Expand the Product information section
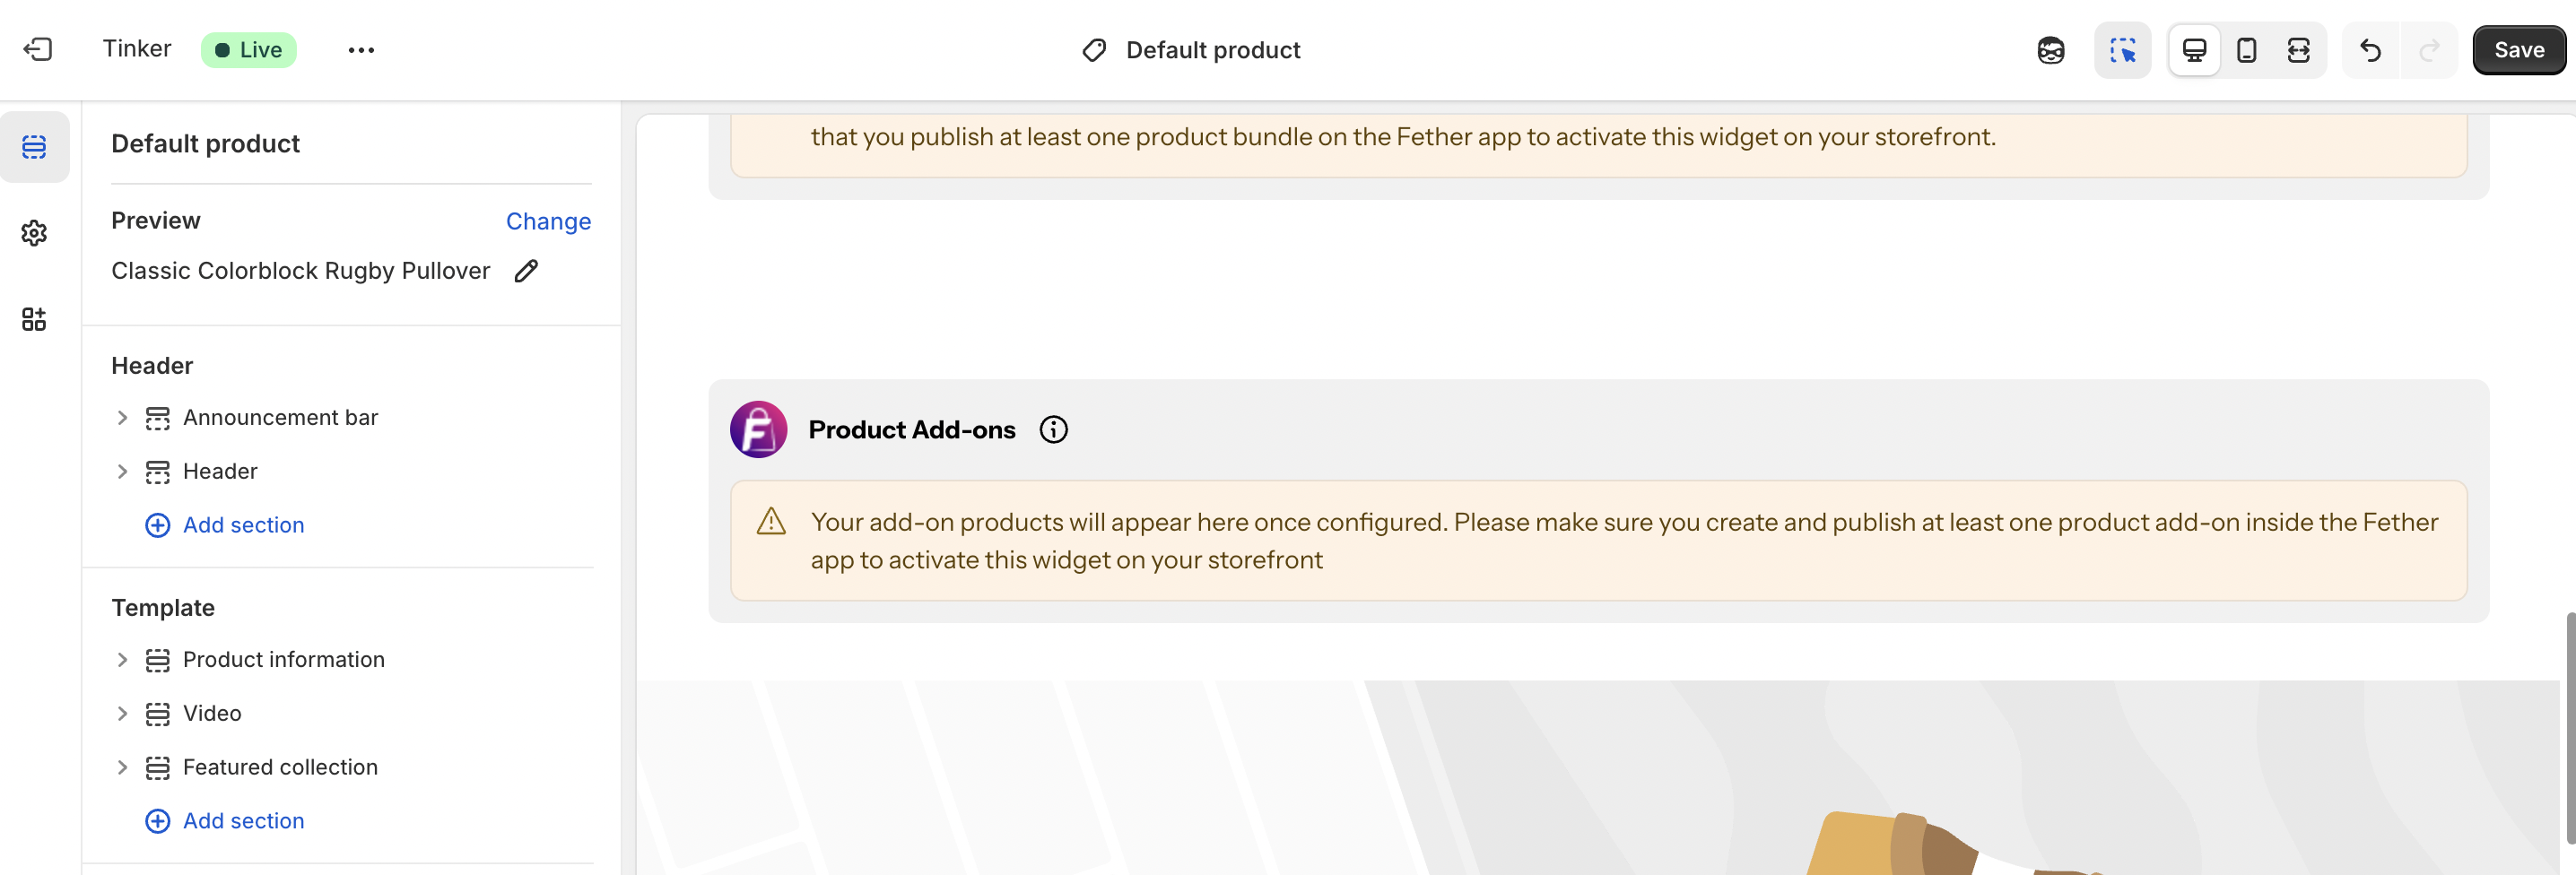 (122, 660)
